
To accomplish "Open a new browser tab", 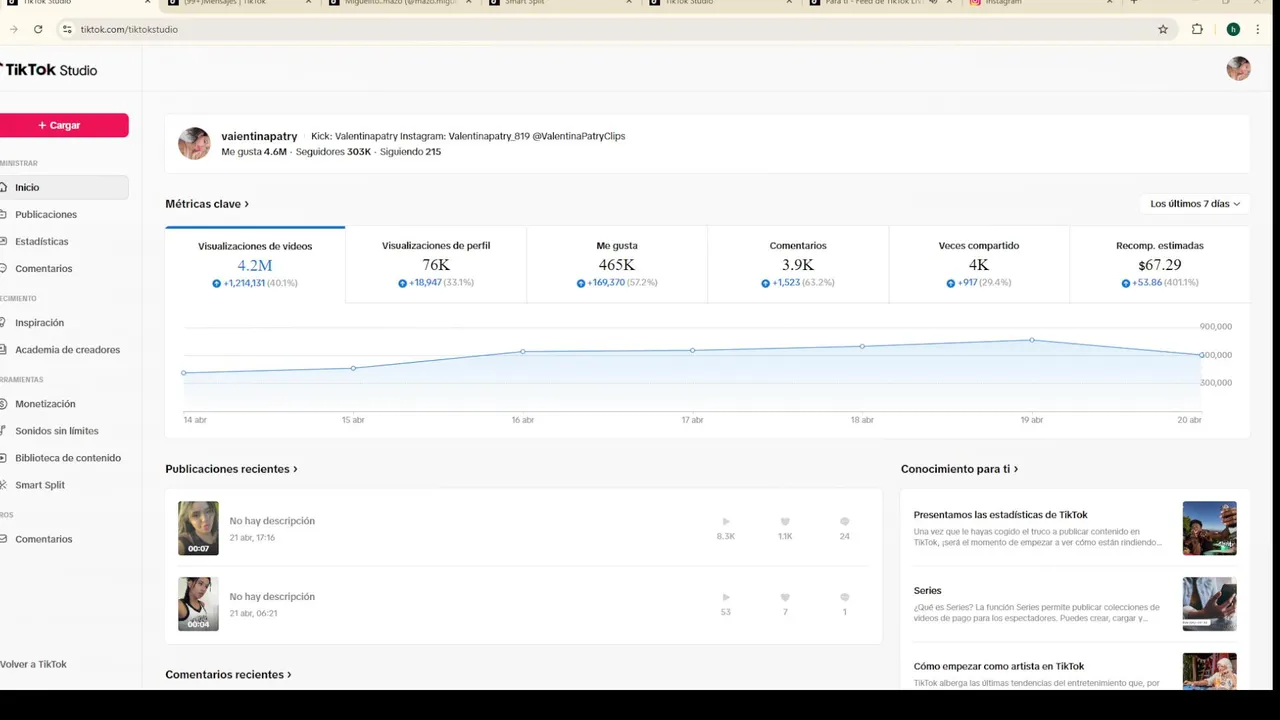I will (x=1134, y=3).
